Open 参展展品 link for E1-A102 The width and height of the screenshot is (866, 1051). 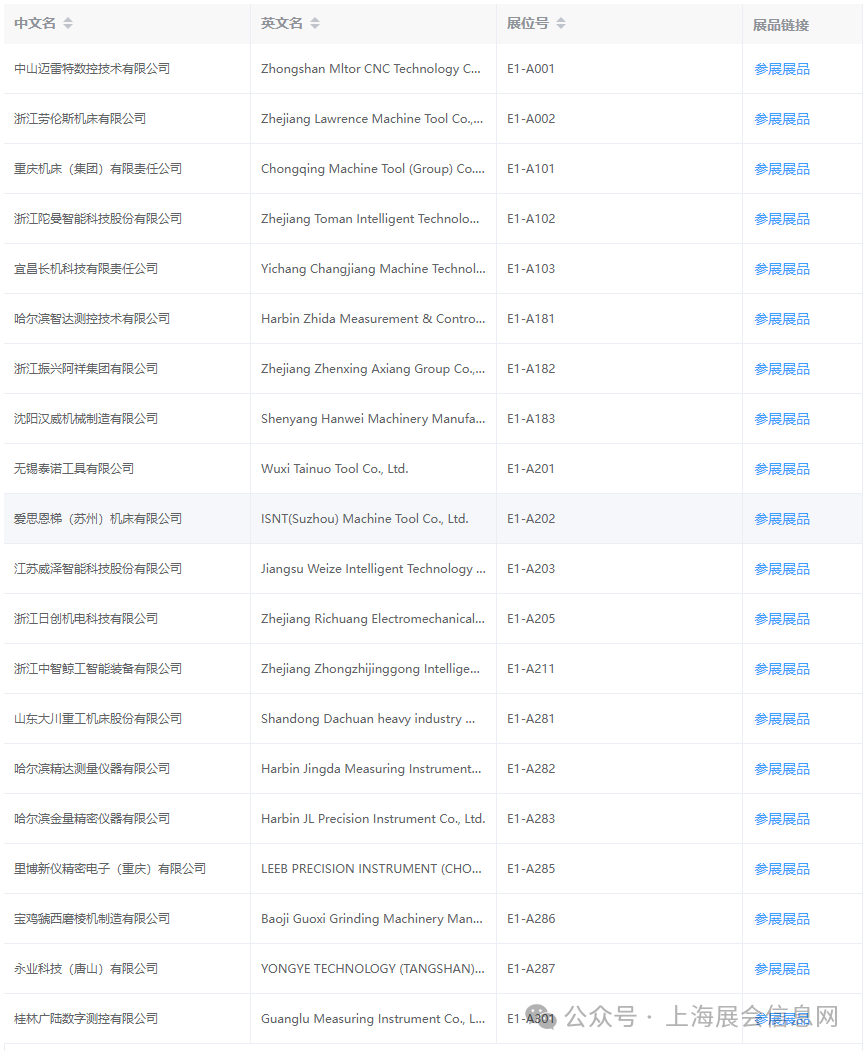pyautogui.click(x=782, y=219)
